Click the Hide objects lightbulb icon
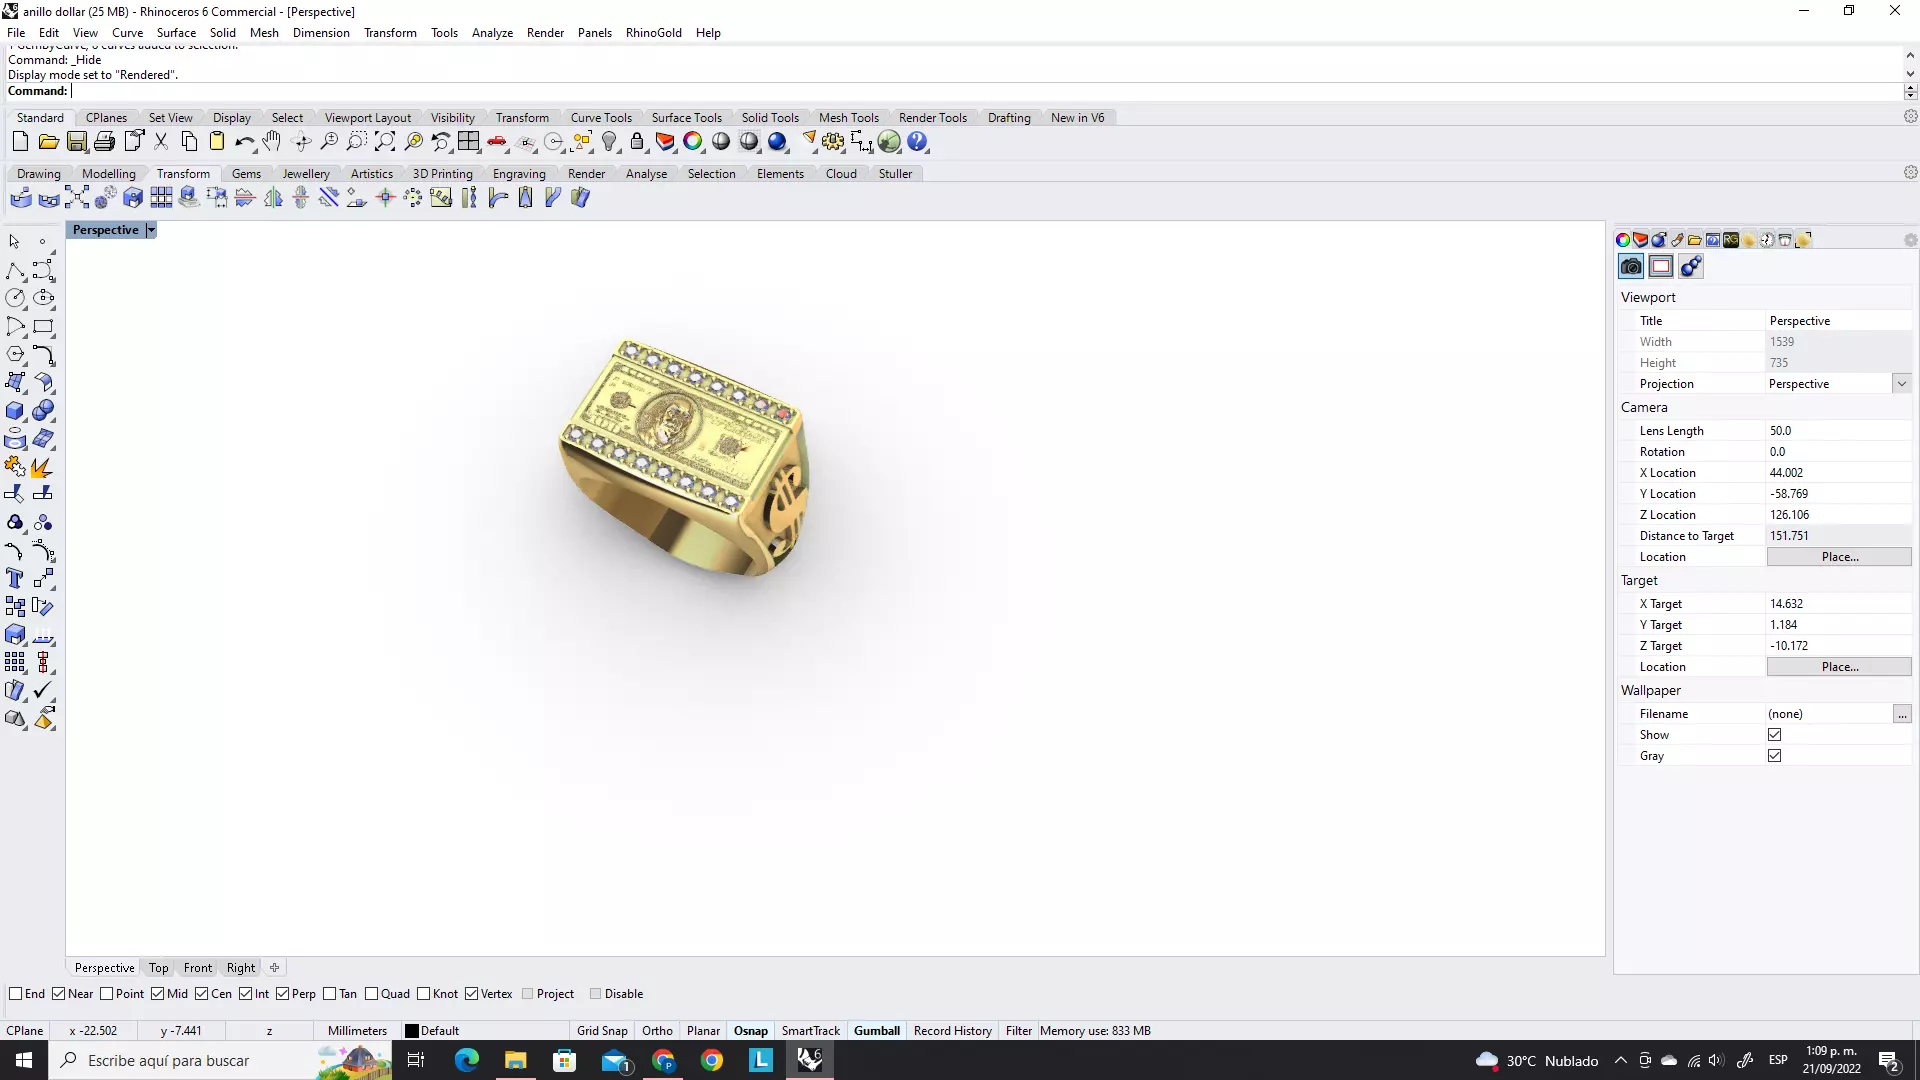The width and height of the screenshot is (1920, 1080). coord(609,142)
